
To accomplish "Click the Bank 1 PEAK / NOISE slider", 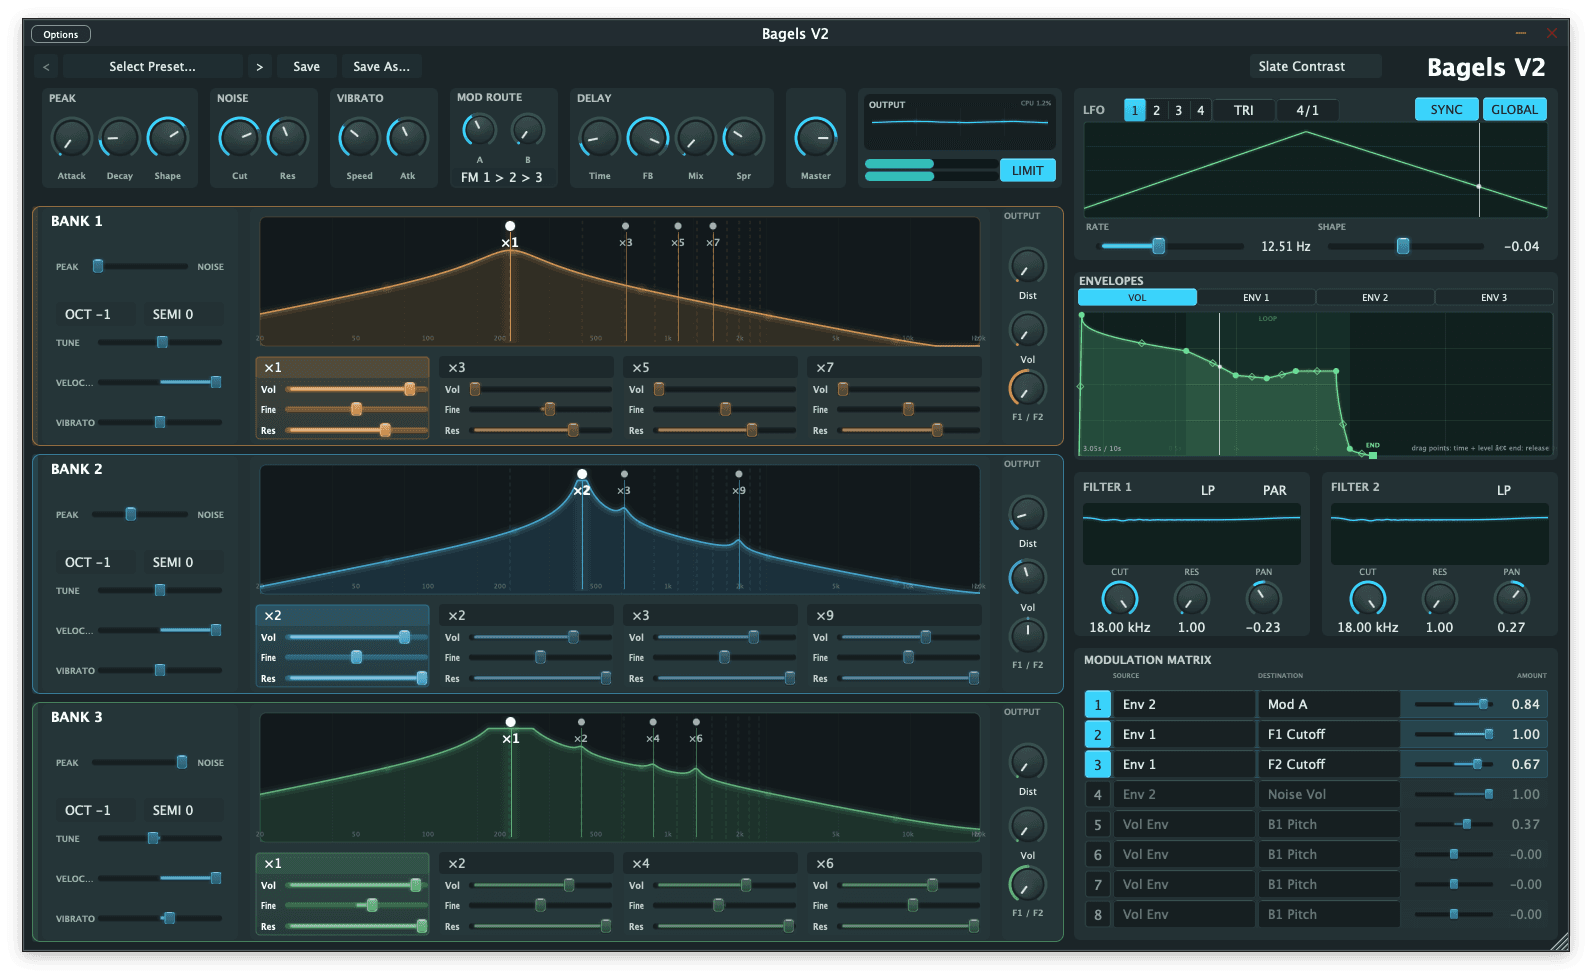I will [140, 267].
